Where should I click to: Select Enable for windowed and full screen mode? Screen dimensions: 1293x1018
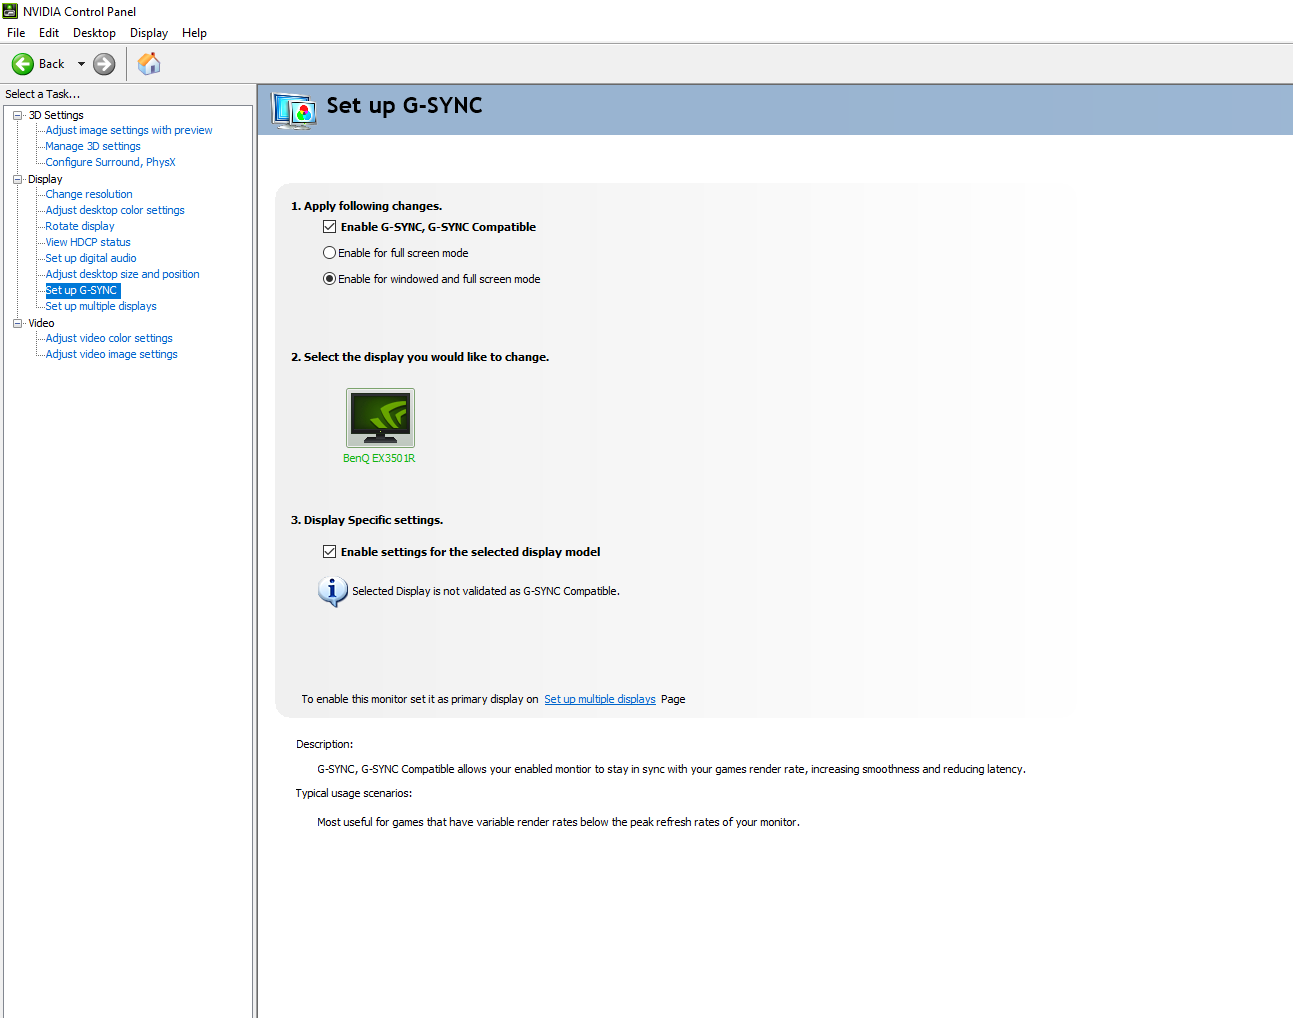[x=329, y=279]
